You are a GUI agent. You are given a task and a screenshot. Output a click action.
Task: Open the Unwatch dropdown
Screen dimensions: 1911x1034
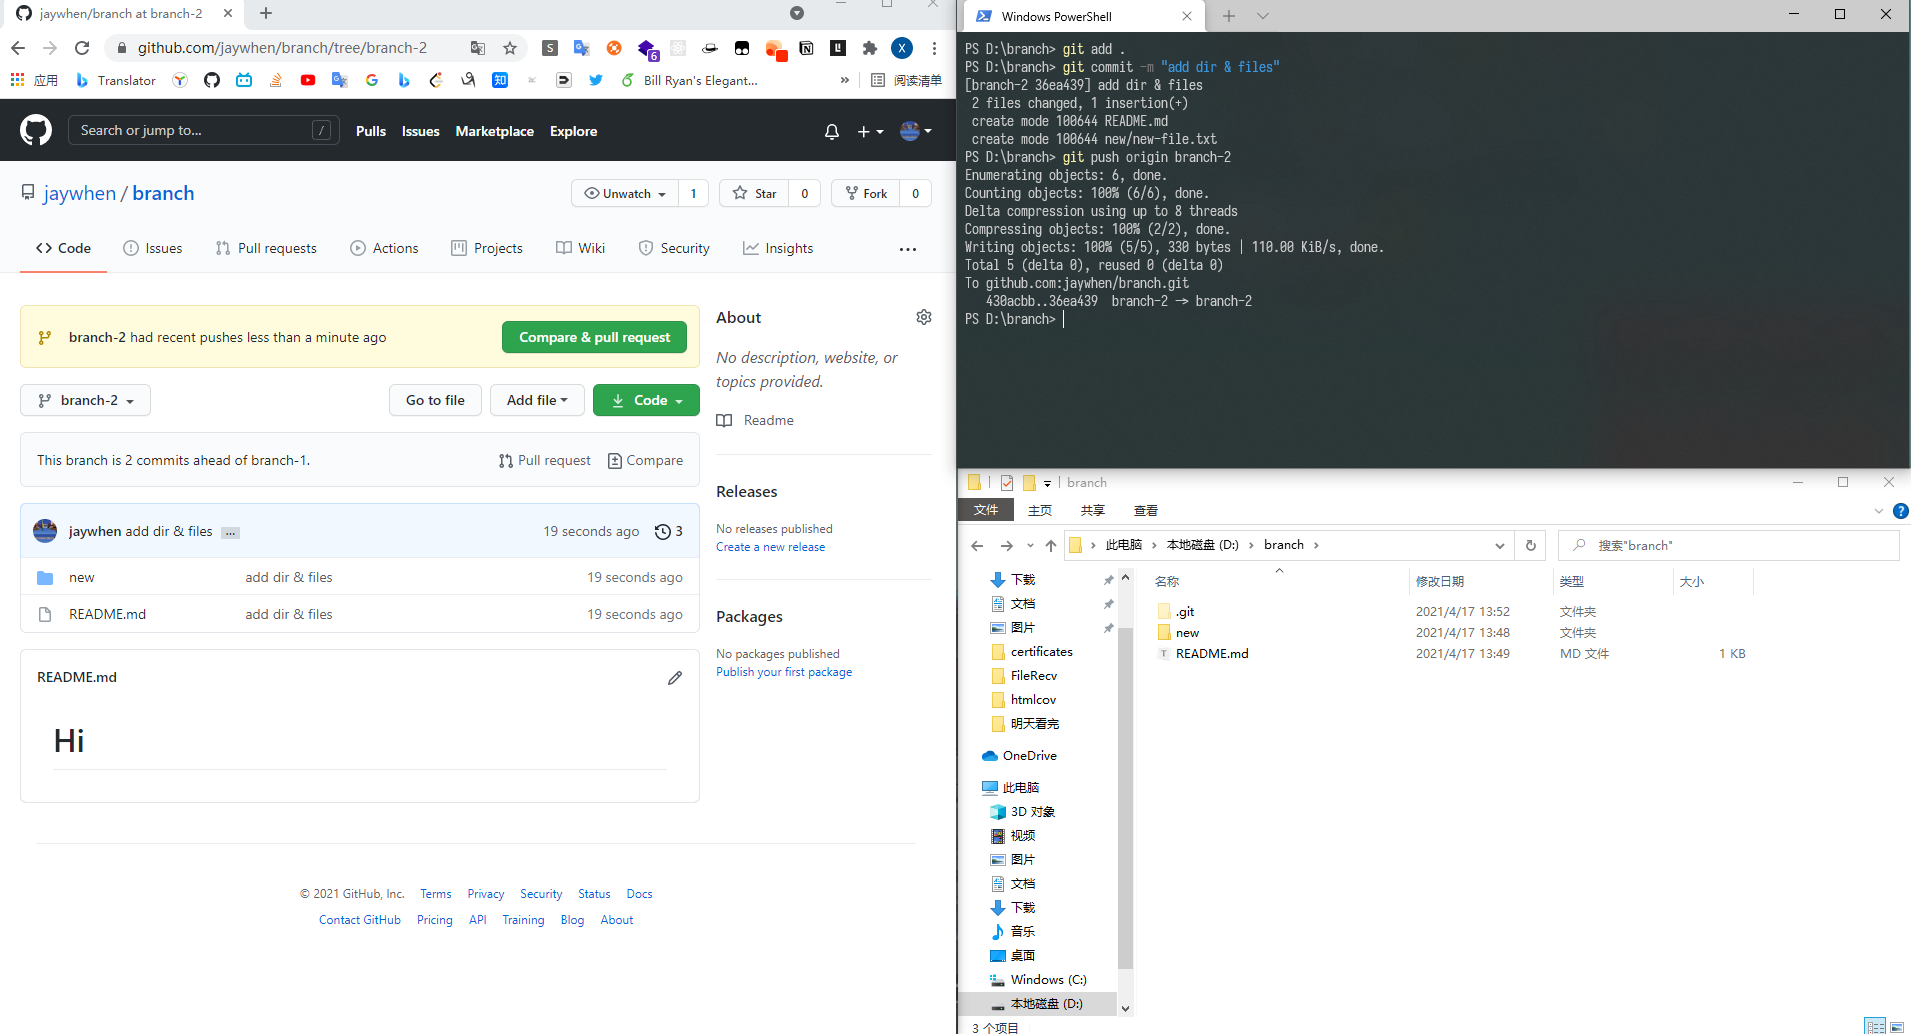(x=625, y=193)
